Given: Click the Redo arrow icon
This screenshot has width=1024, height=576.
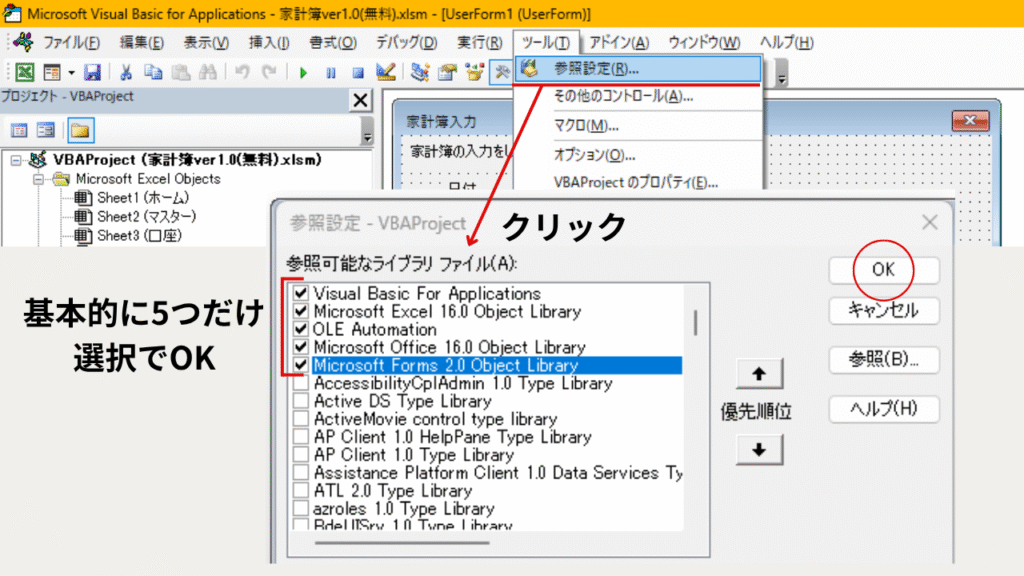Looking at the screenshot, I should tap(269, 72).
